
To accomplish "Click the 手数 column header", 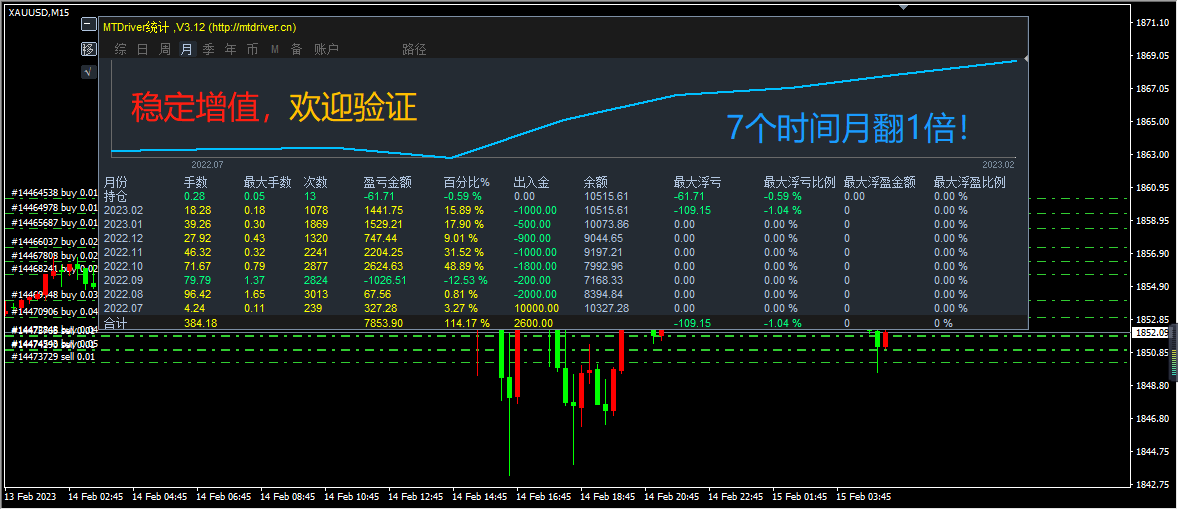I will click(x=196, y=182).
